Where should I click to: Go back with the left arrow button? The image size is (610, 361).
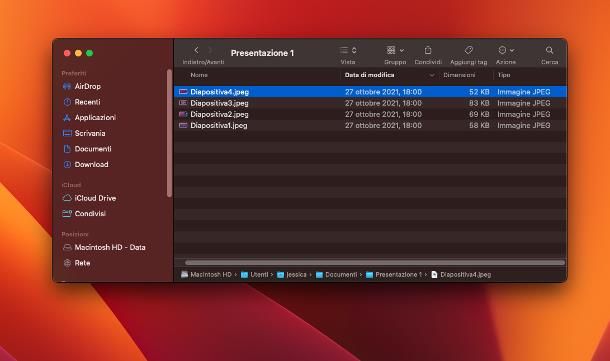[x=196, y=50]
